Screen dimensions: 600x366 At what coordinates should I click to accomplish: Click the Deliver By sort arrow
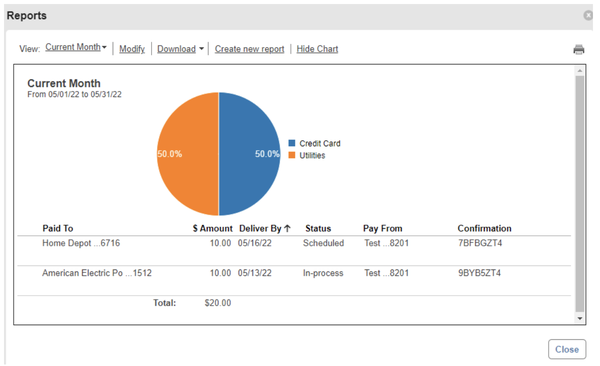point(287,229)
